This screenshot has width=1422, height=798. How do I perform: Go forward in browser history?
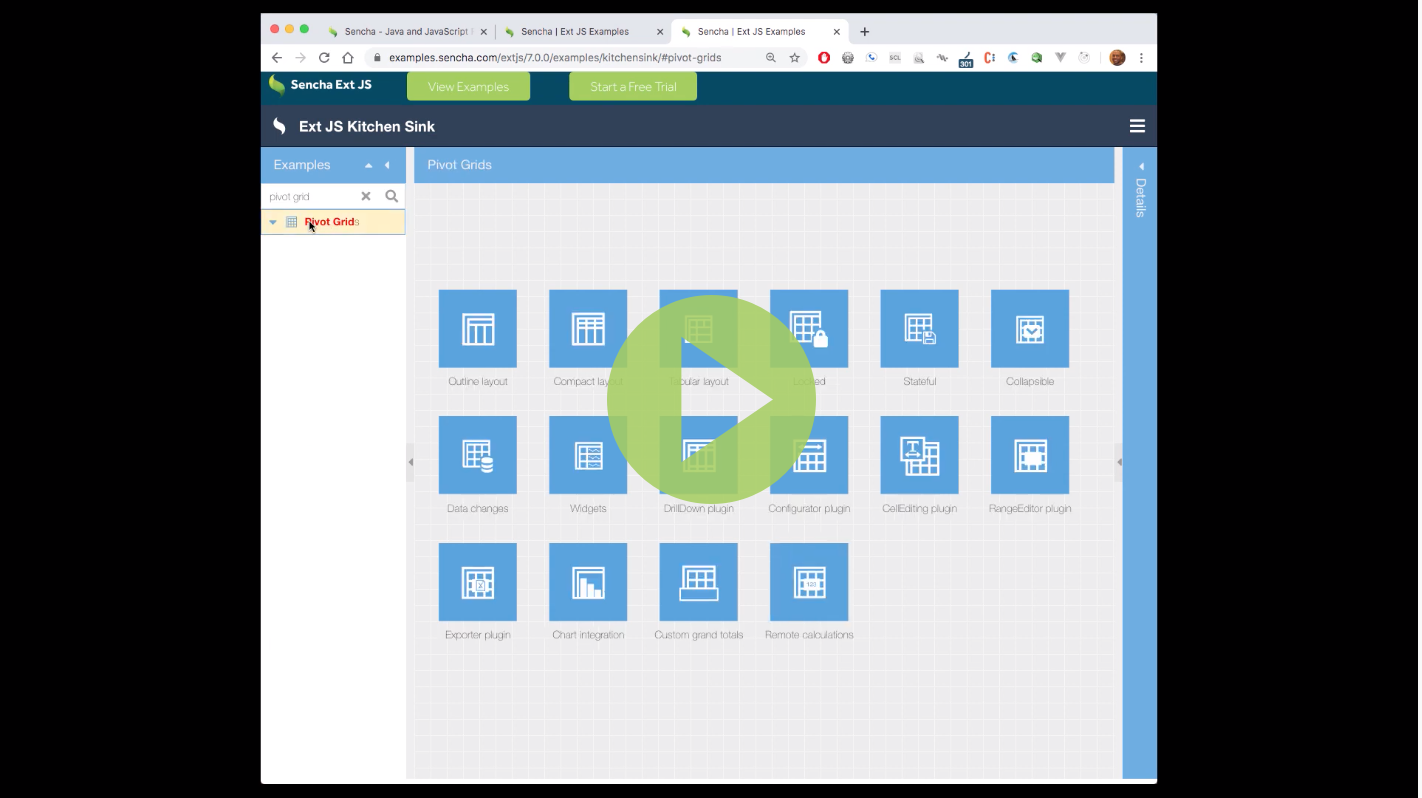tap(300, 58)
